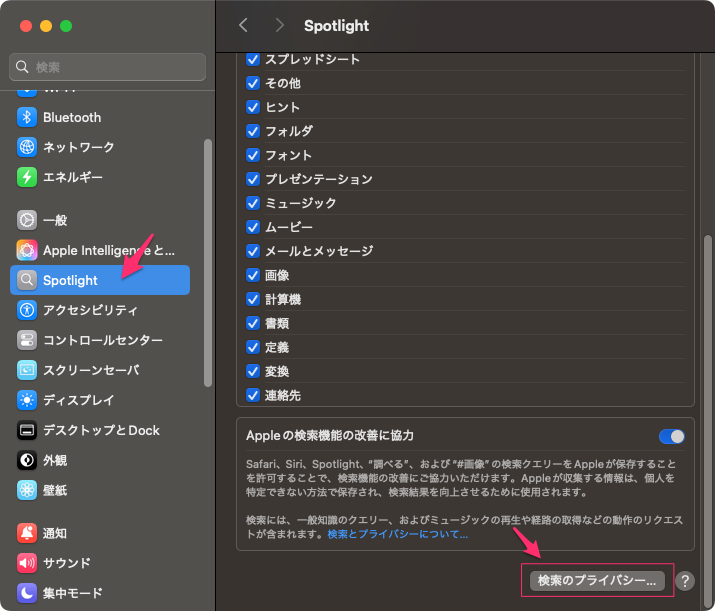Uncheck the その他 checkbox
Viewport: 715px width, 611px height.
[x=253, y=83]
